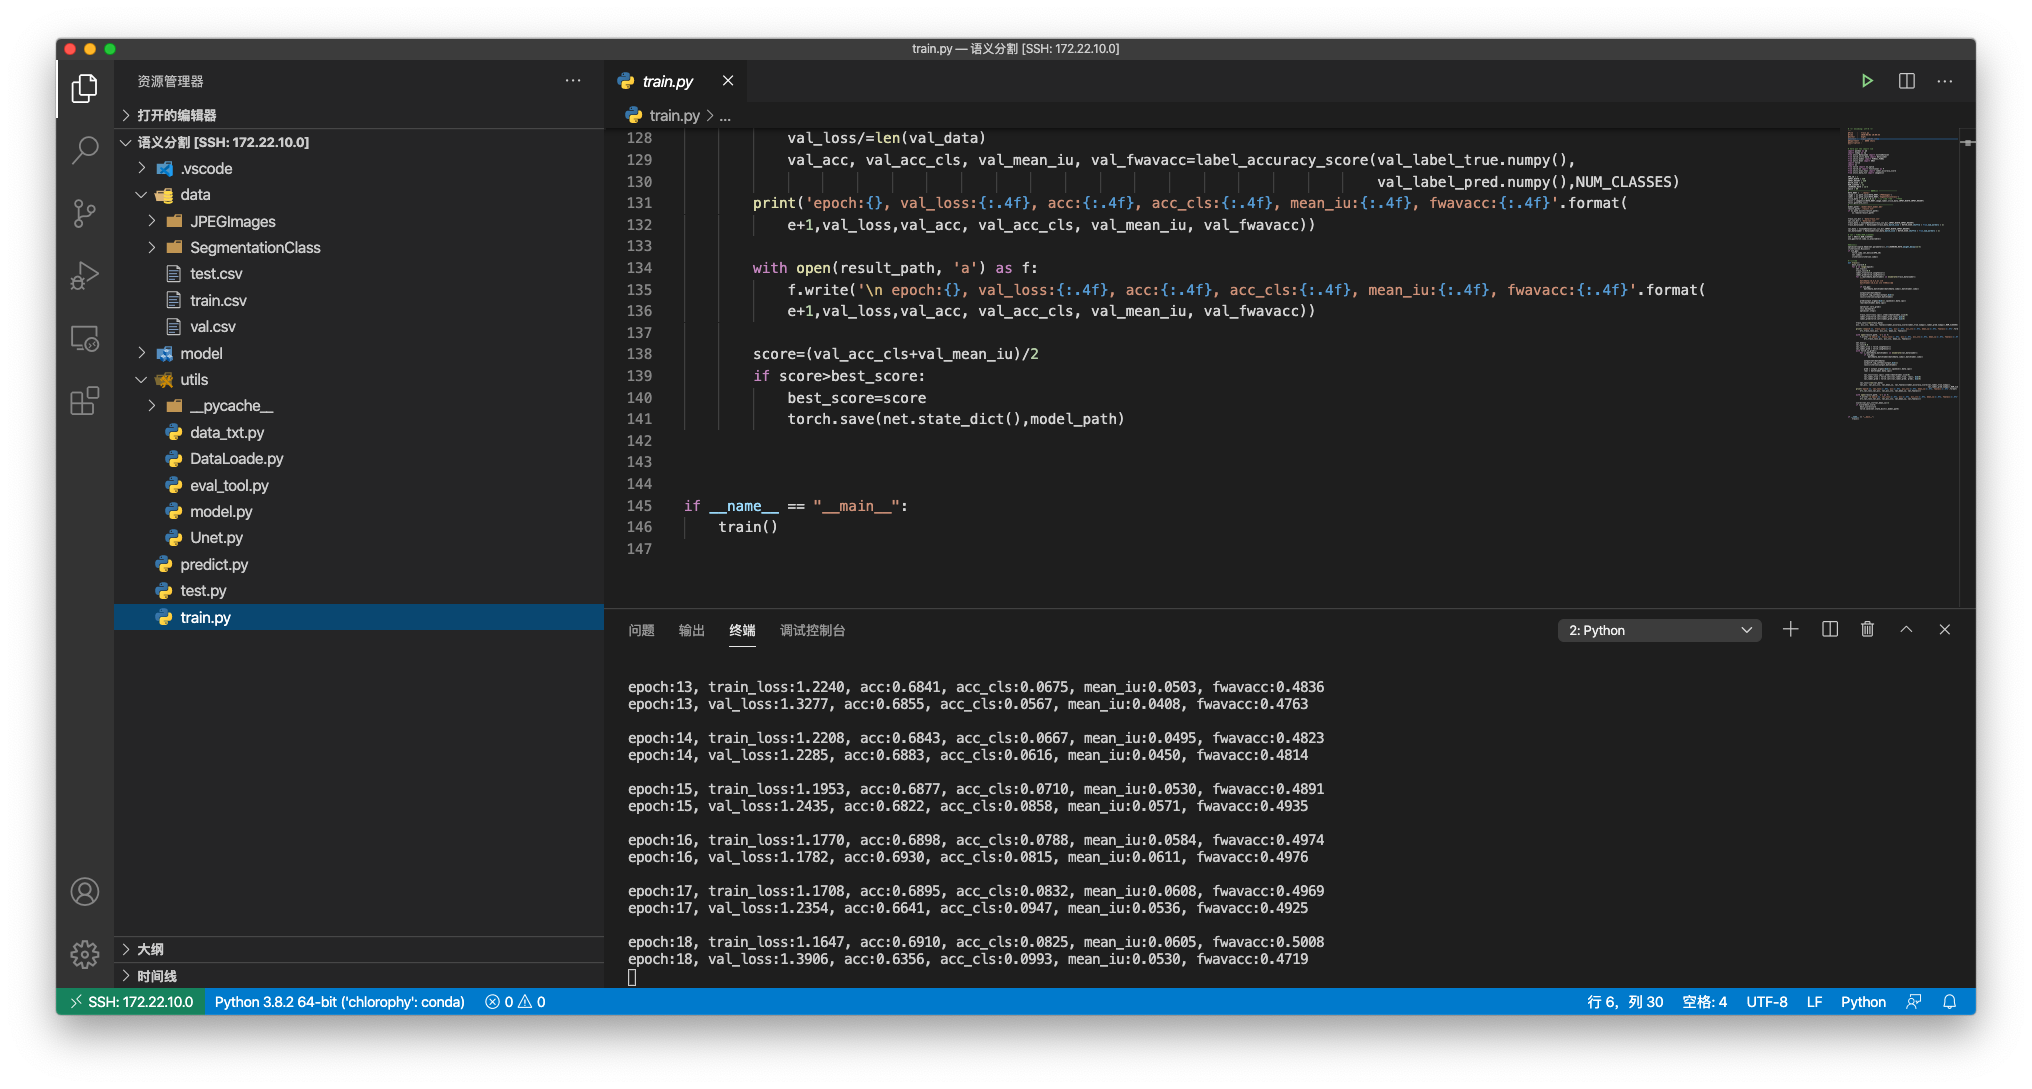Open the Source Control view
This screenshot has height=1089, width=2032.
[85, 213]
